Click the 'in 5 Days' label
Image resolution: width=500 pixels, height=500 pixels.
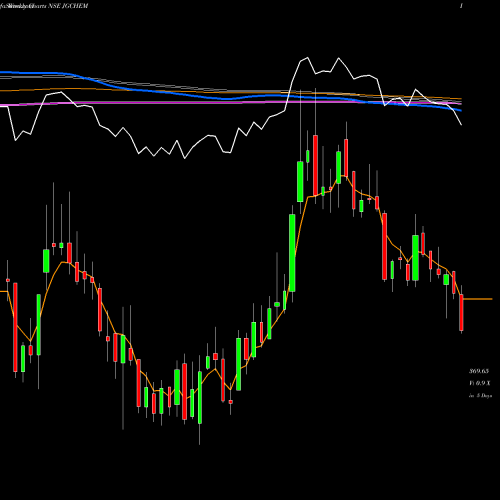tap(480, 396)
